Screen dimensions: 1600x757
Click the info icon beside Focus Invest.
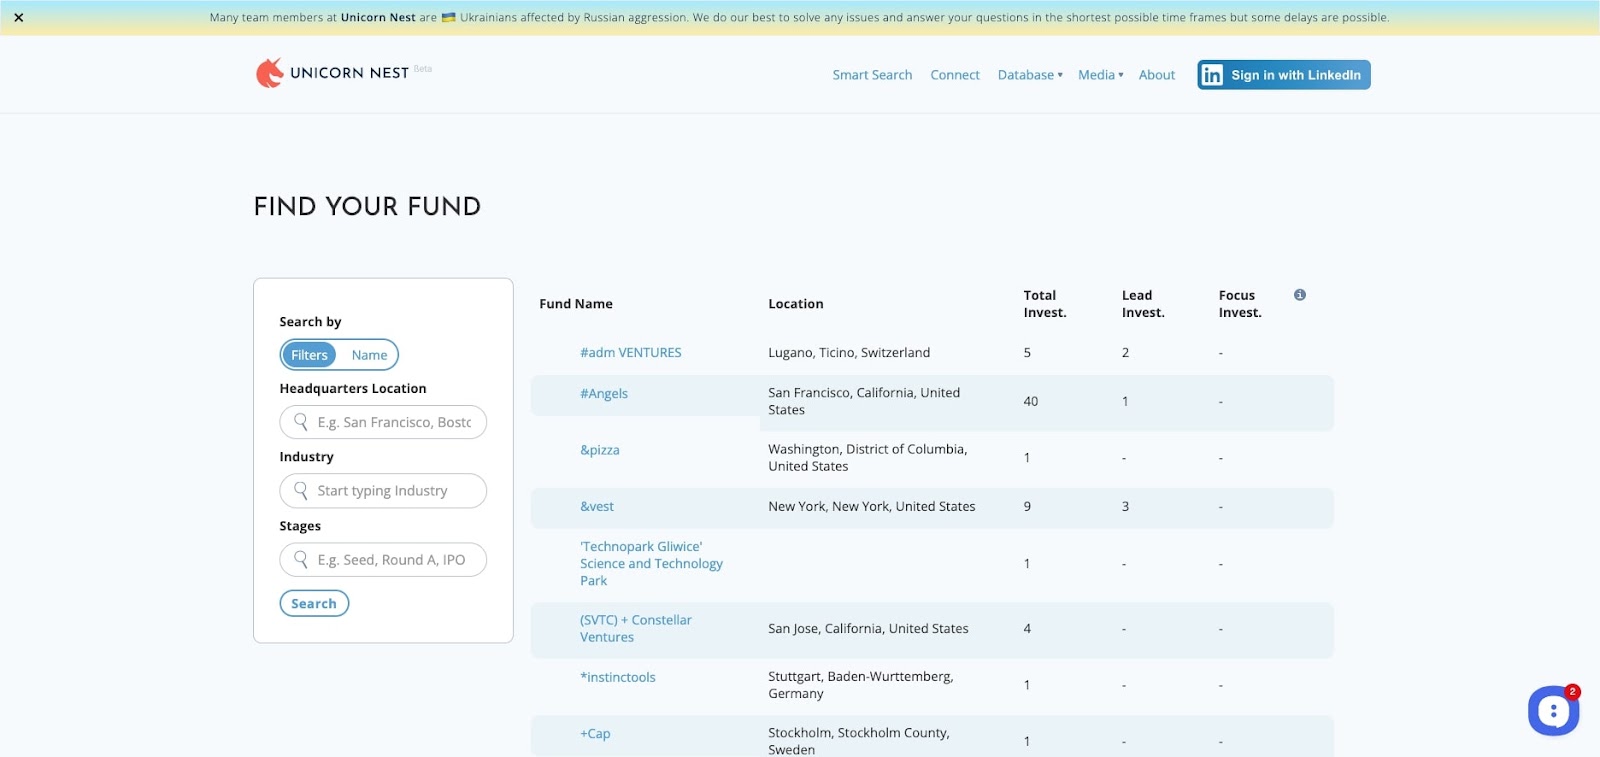pos(1299,295)
